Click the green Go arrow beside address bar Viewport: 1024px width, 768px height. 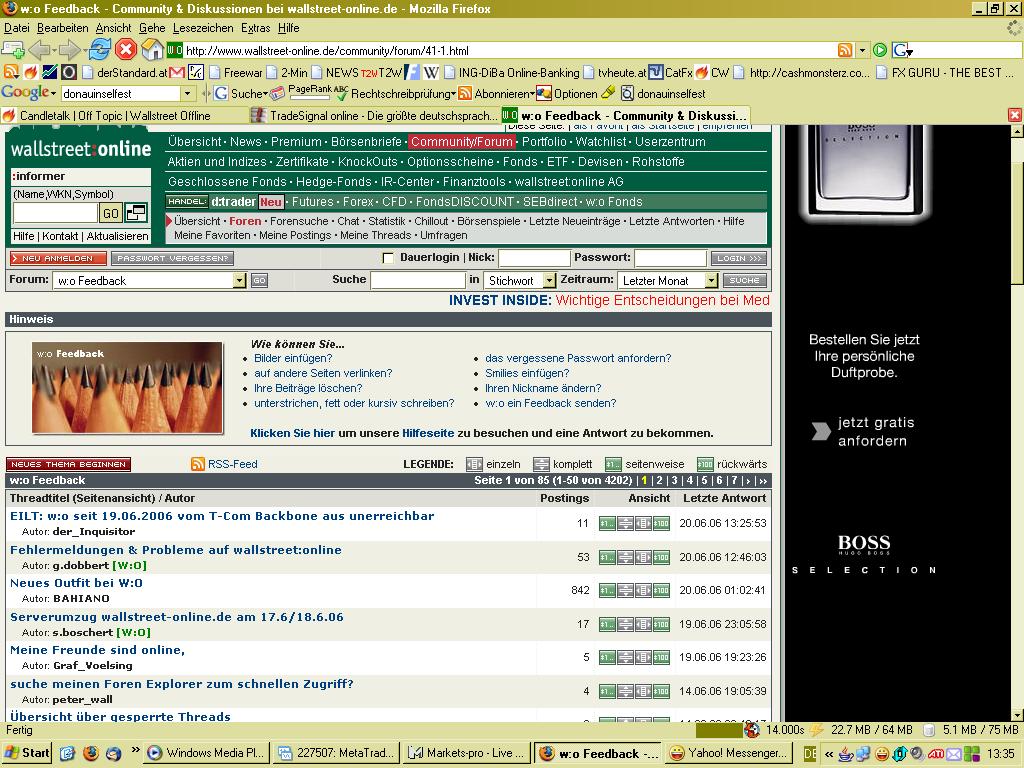tap(880, 50)
